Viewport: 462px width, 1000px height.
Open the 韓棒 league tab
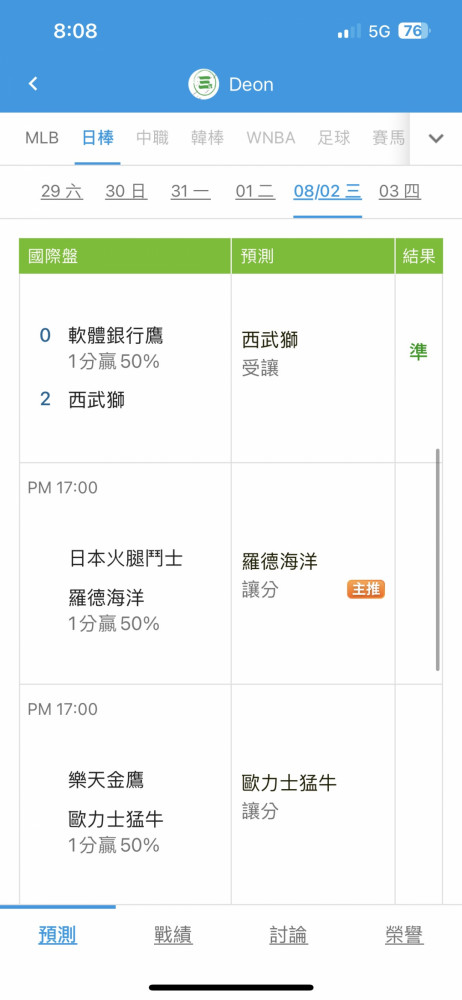[207, 138]
